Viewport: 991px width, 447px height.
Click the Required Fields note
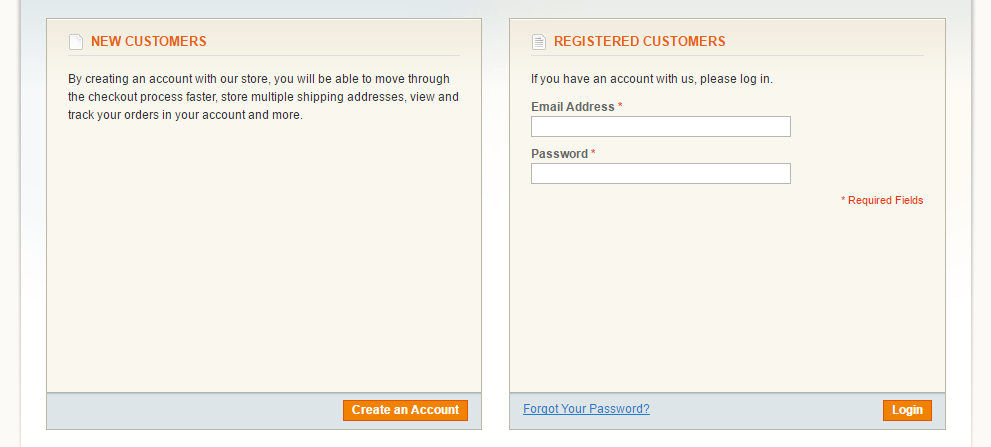[884, 201]
